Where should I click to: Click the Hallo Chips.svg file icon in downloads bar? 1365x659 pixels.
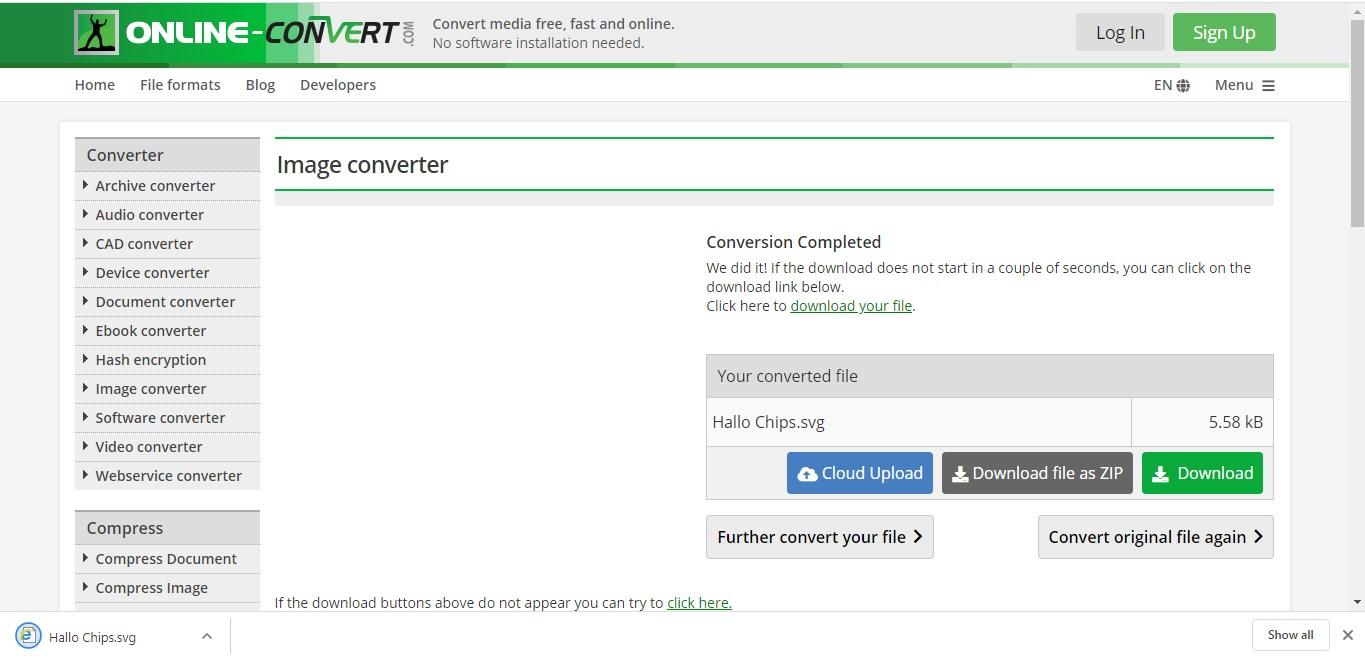pos(28,636)
